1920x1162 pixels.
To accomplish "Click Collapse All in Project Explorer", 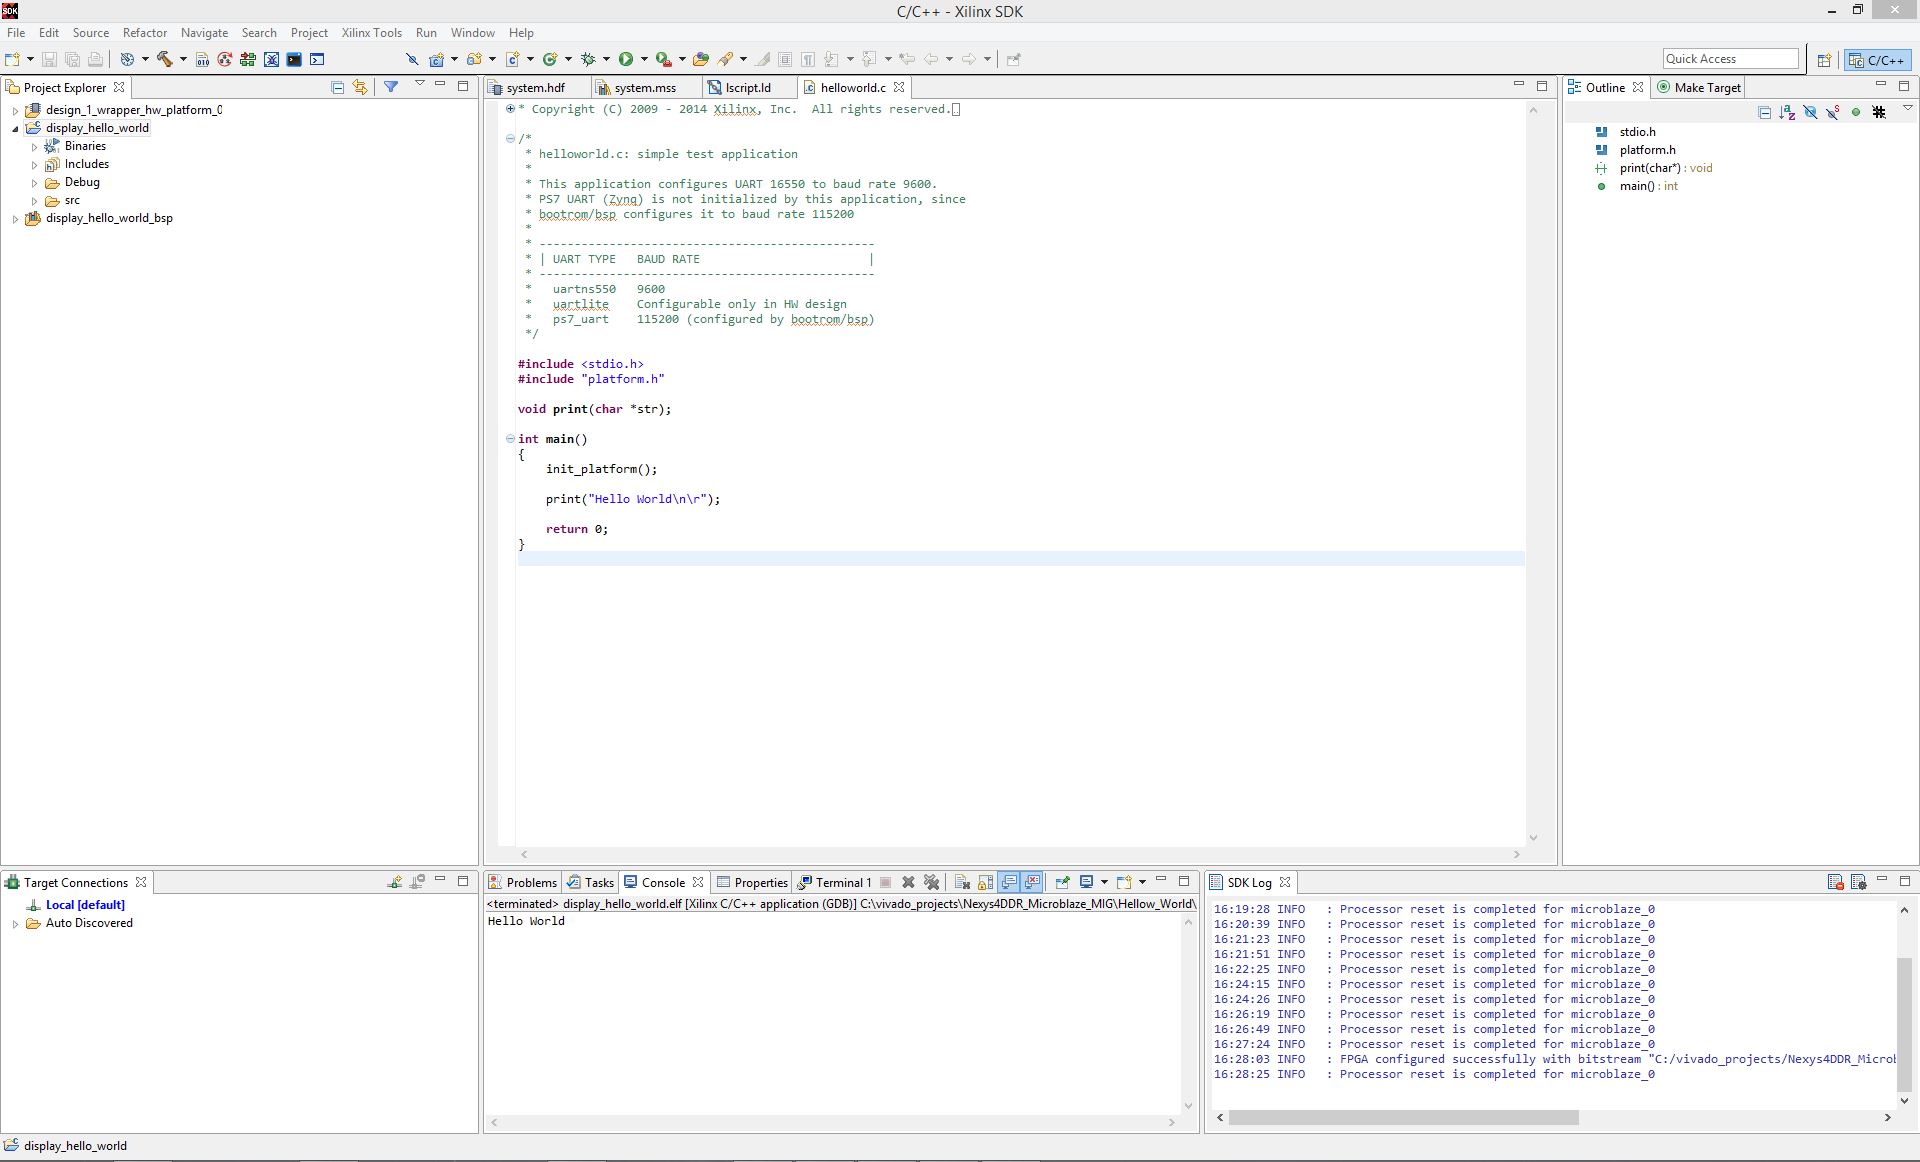I will click(x=337, y=87).
